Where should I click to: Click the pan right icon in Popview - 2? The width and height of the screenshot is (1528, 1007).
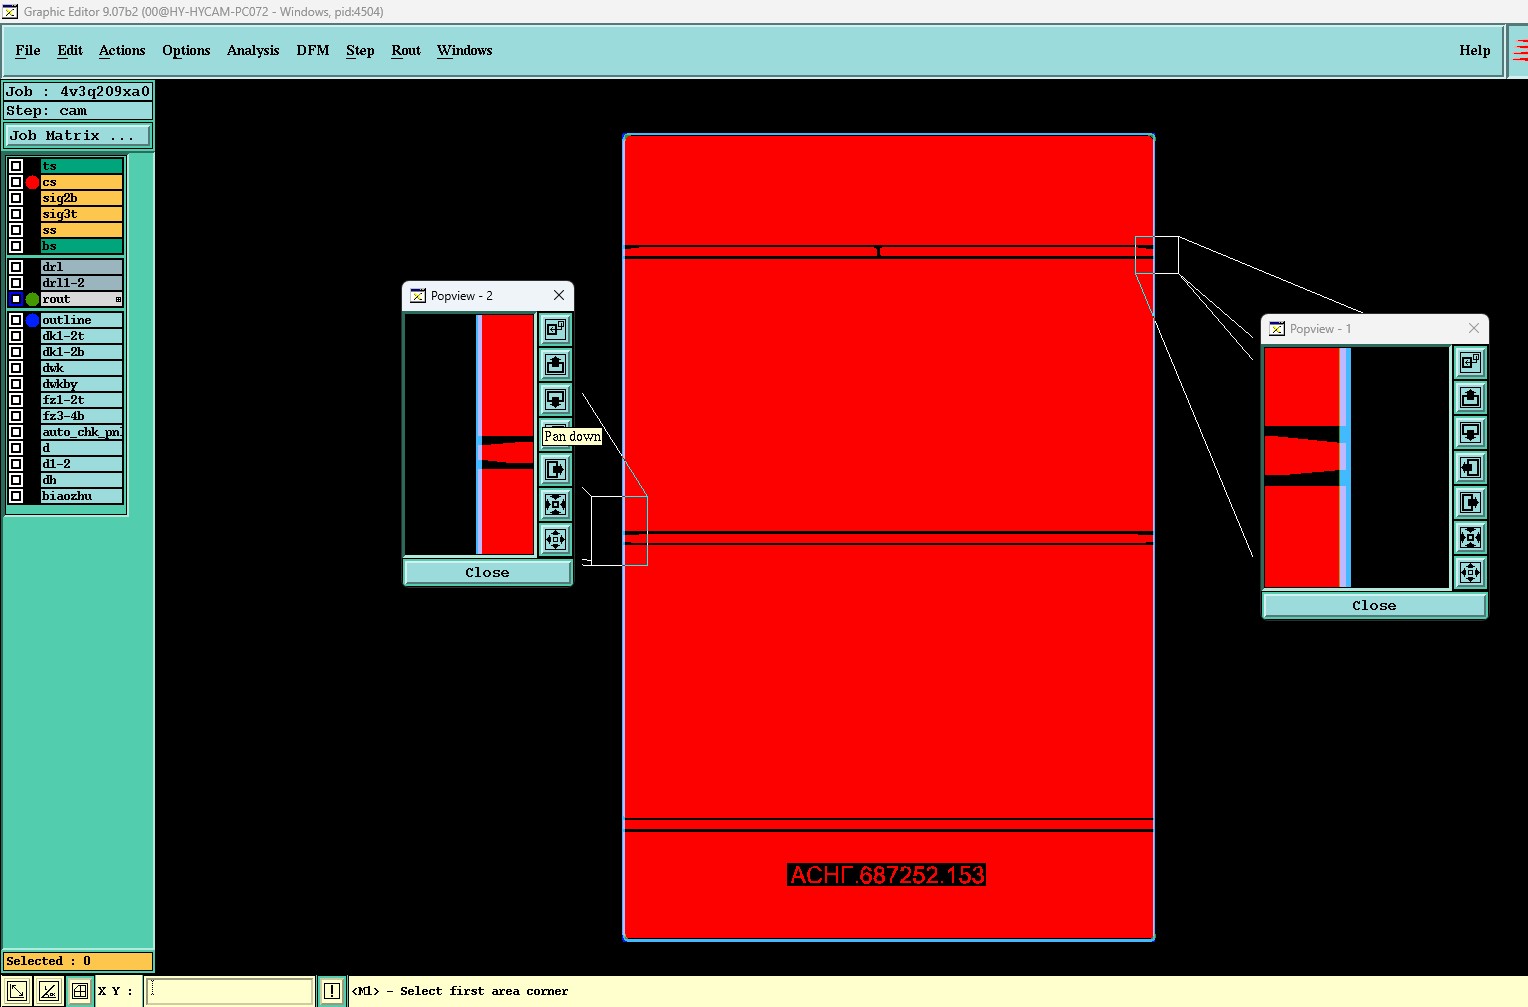pos(555,469)
